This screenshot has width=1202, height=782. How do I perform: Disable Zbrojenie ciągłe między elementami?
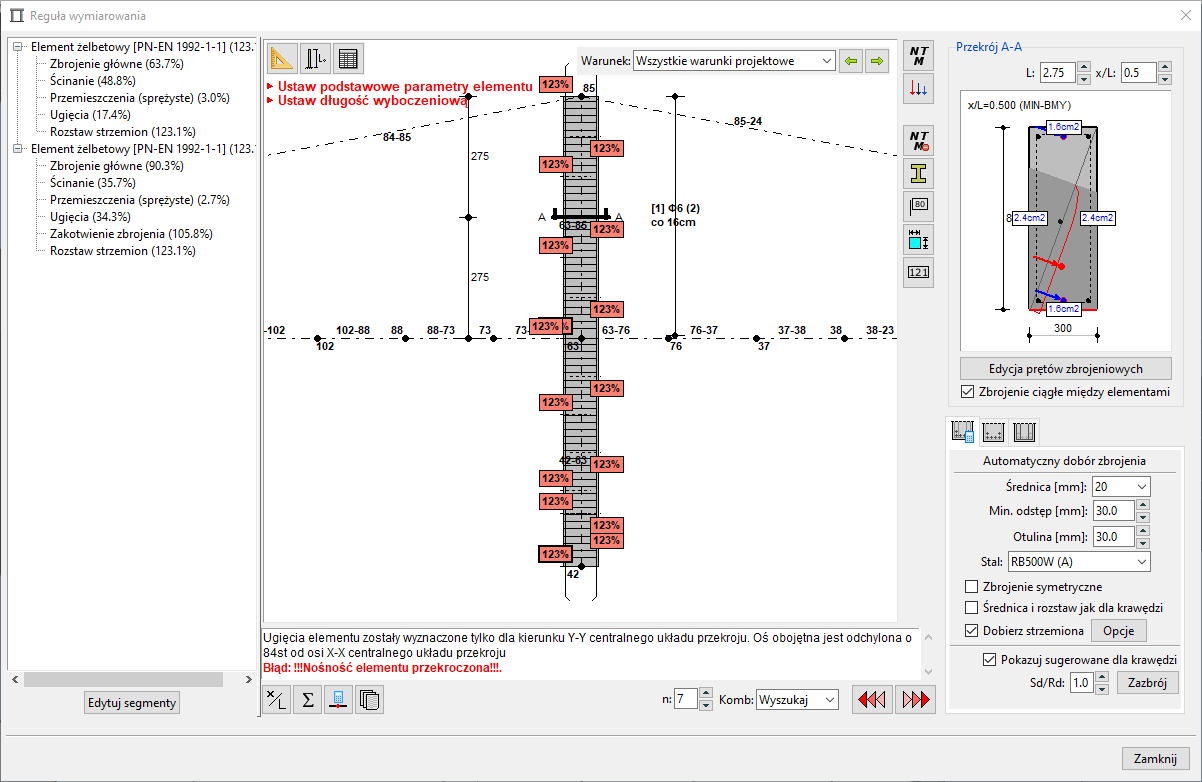(x=967, y=392)
